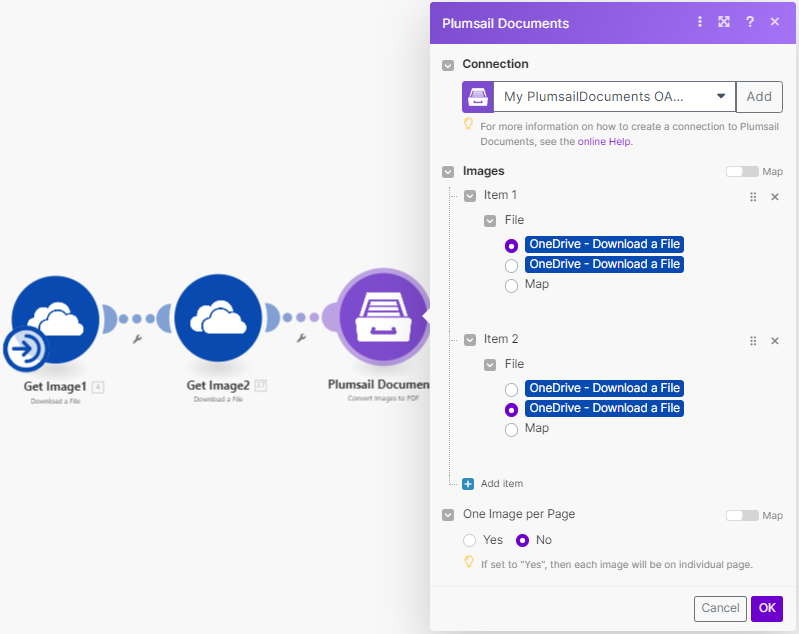799x634 pixels.
Task: Collapse One Image per Page section
Action: (448, 515)
